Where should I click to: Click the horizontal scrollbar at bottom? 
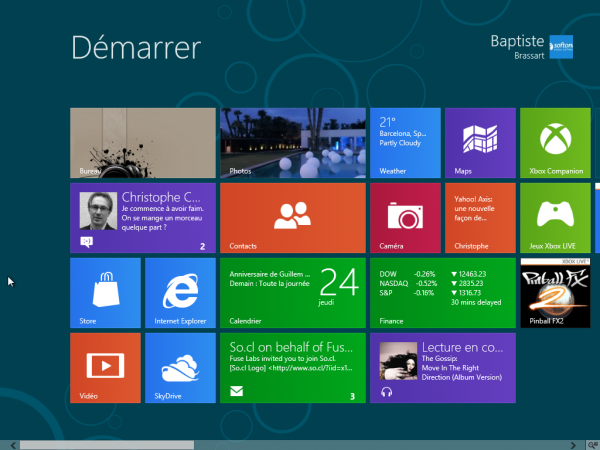(x=108, y=444)
